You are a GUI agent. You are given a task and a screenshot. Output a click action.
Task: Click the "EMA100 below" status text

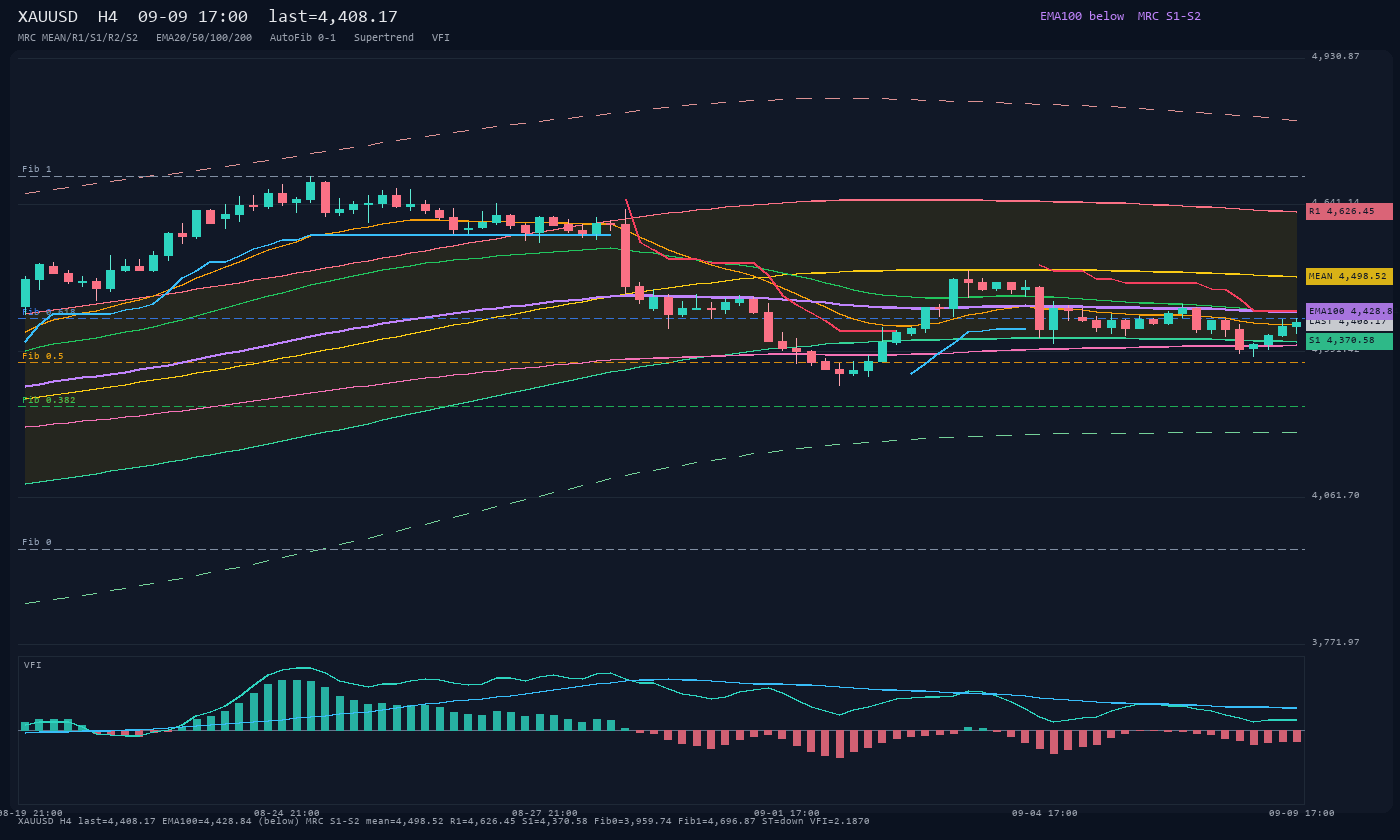tap(1082, 16)
